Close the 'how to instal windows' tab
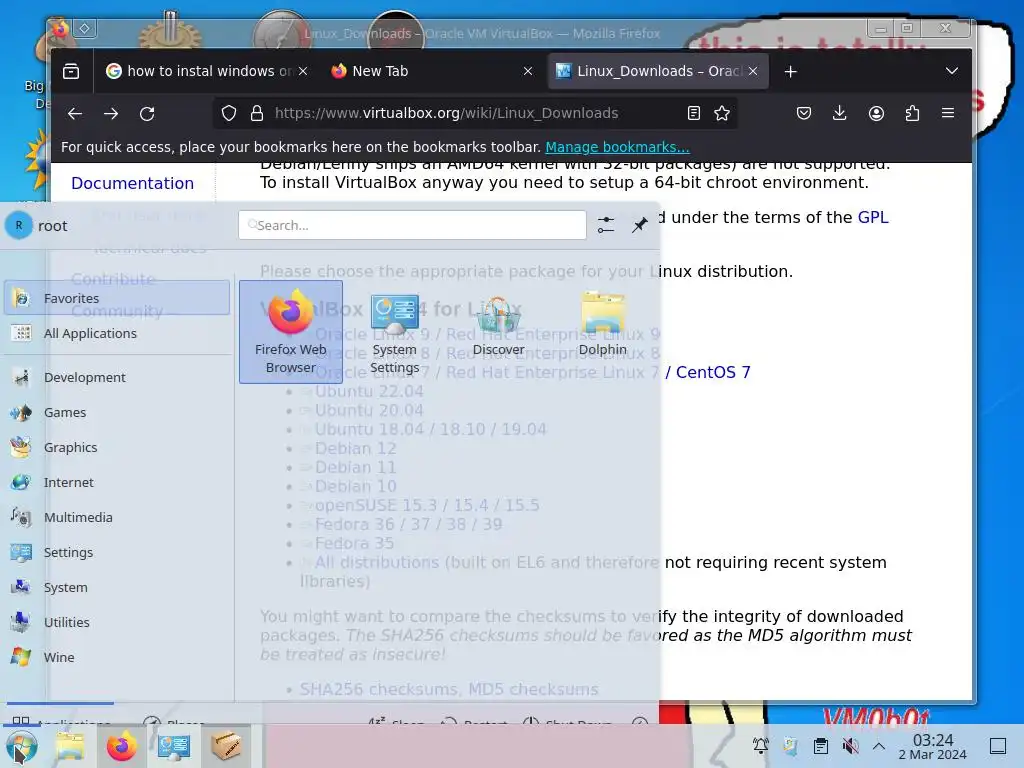 click(x=303, y=71)
